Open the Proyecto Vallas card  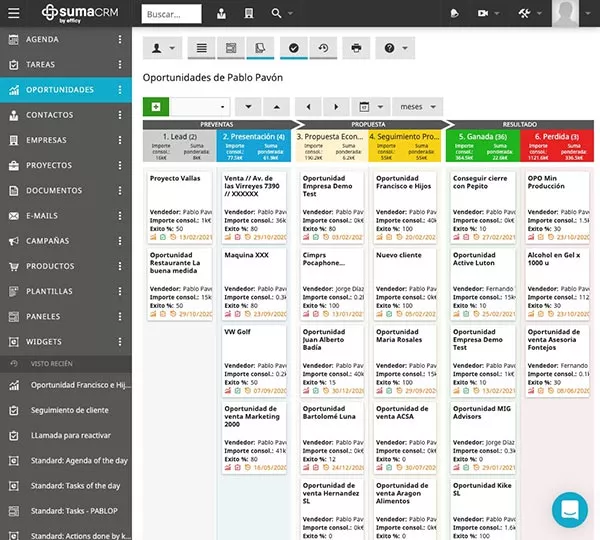(x=180, y=208)
